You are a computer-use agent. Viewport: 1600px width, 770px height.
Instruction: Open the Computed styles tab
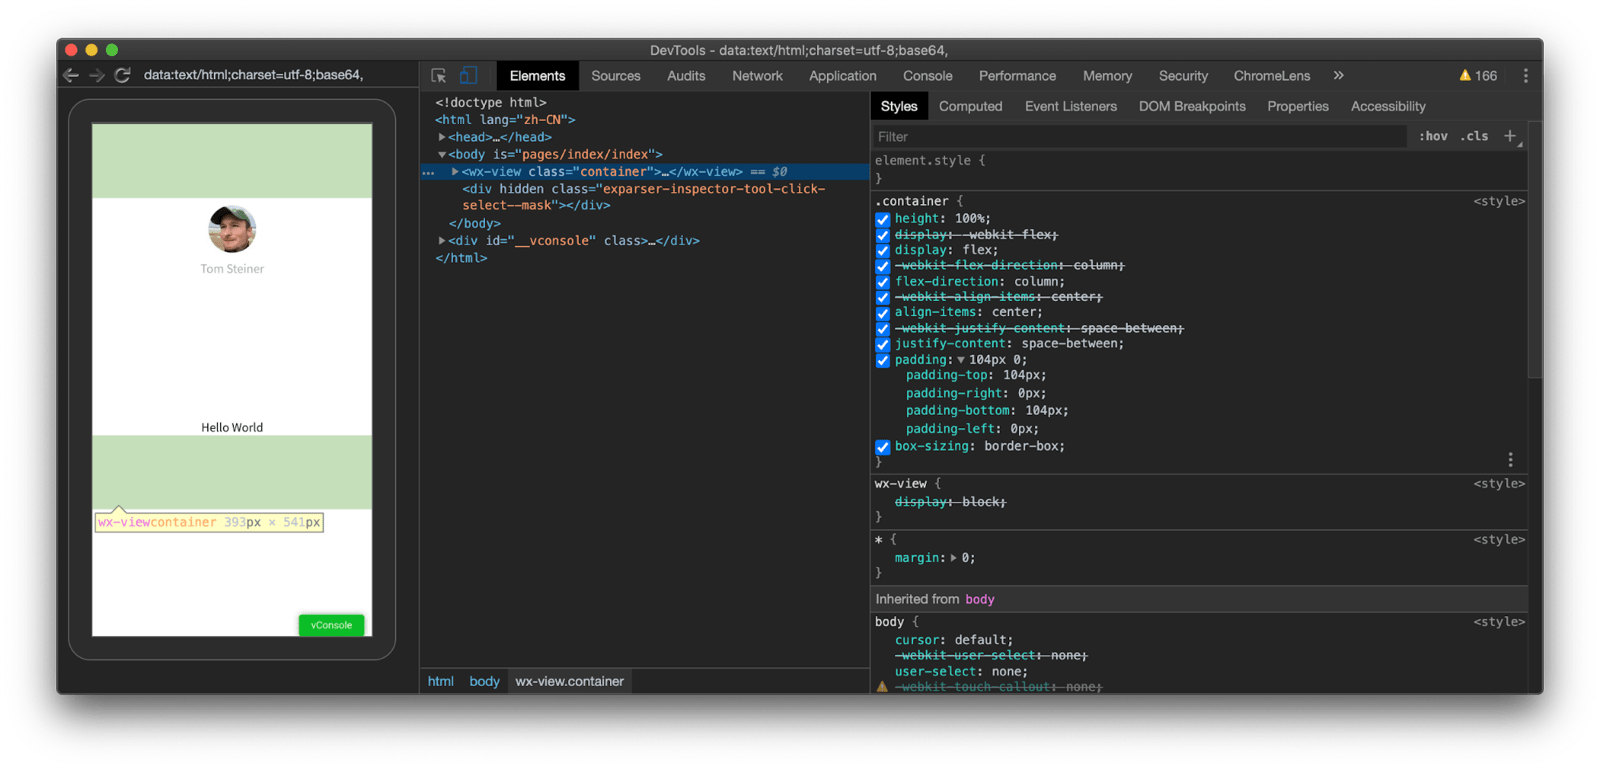coord(970,106)
